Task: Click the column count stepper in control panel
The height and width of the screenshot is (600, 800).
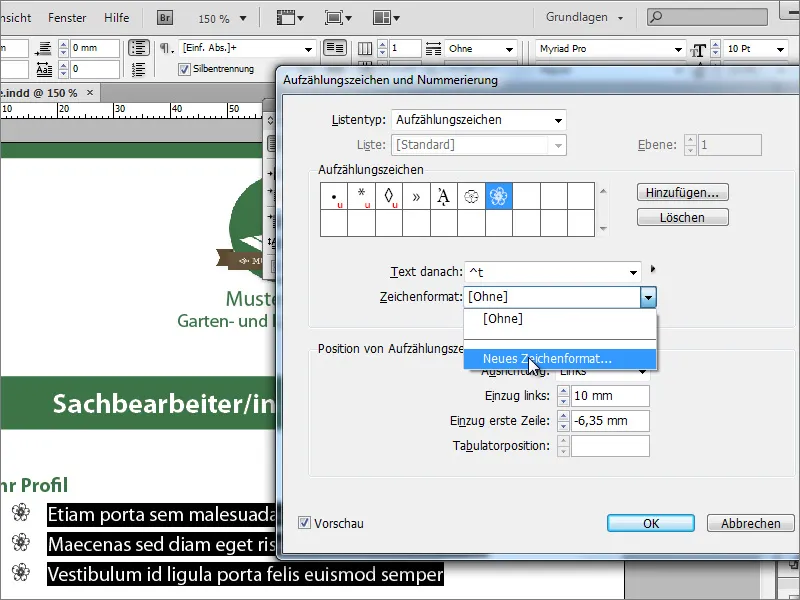Action: 382,48
